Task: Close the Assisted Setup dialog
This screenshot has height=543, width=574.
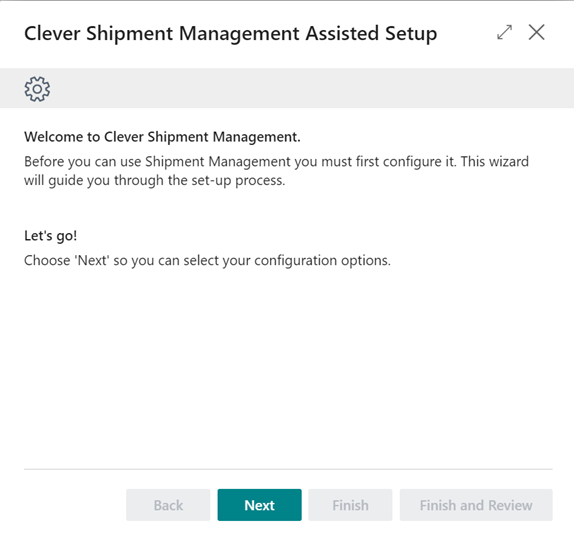Action: coord(536,32)
